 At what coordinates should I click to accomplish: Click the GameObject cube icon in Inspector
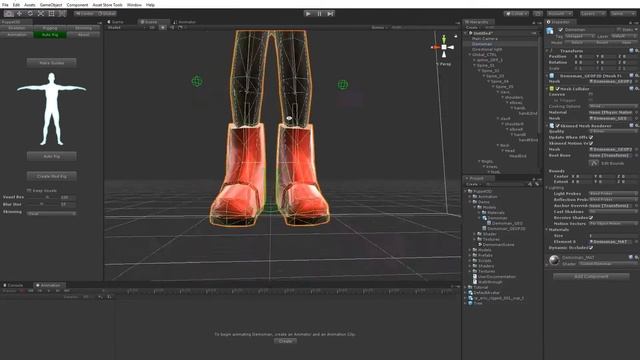coord(550,31)
